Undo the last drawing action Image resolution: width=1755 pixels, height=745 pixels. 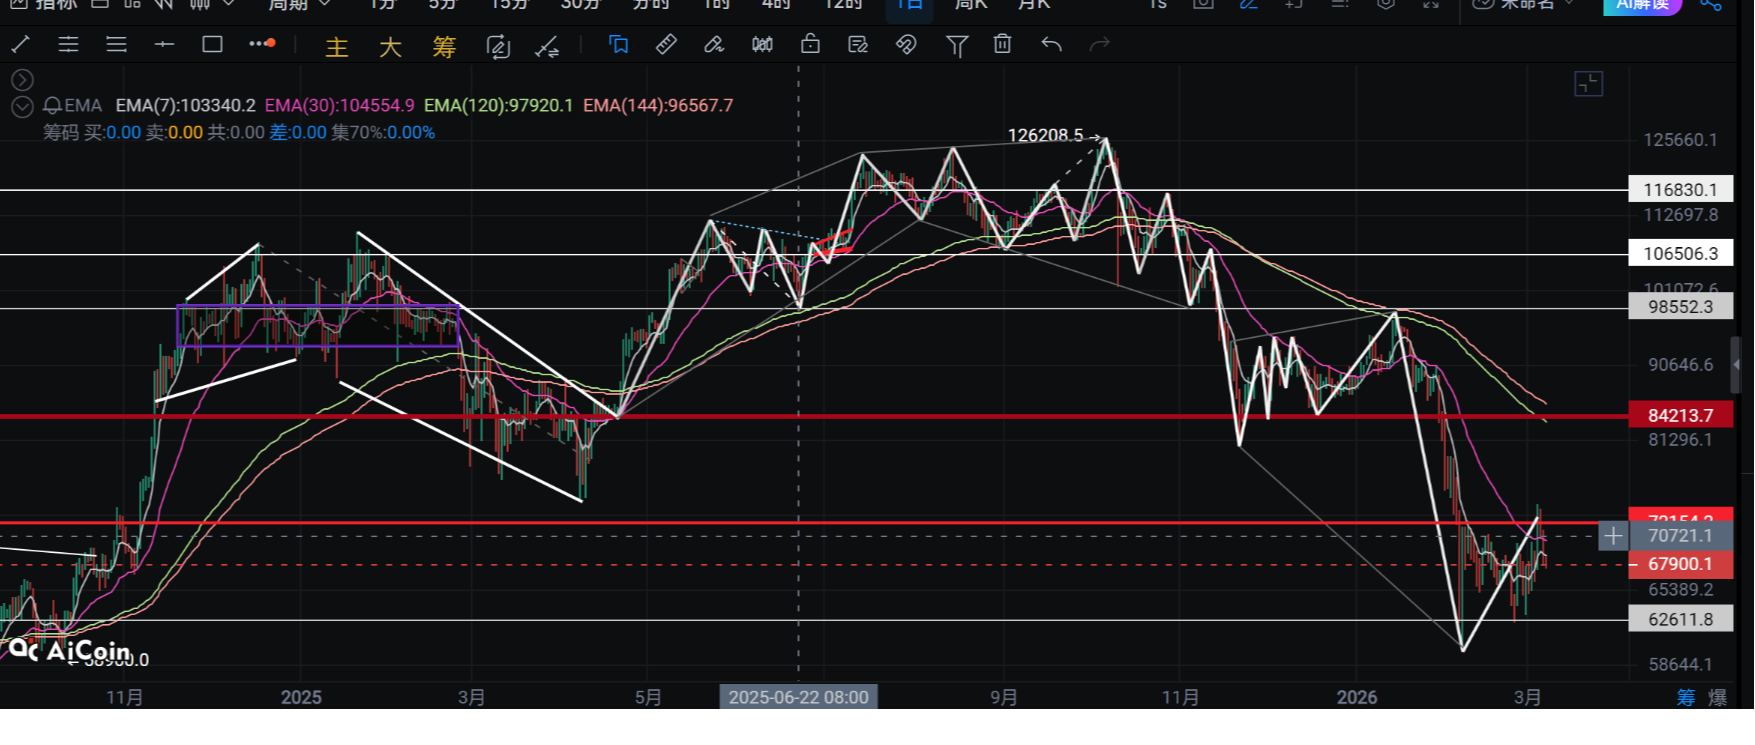(1051, 45)
